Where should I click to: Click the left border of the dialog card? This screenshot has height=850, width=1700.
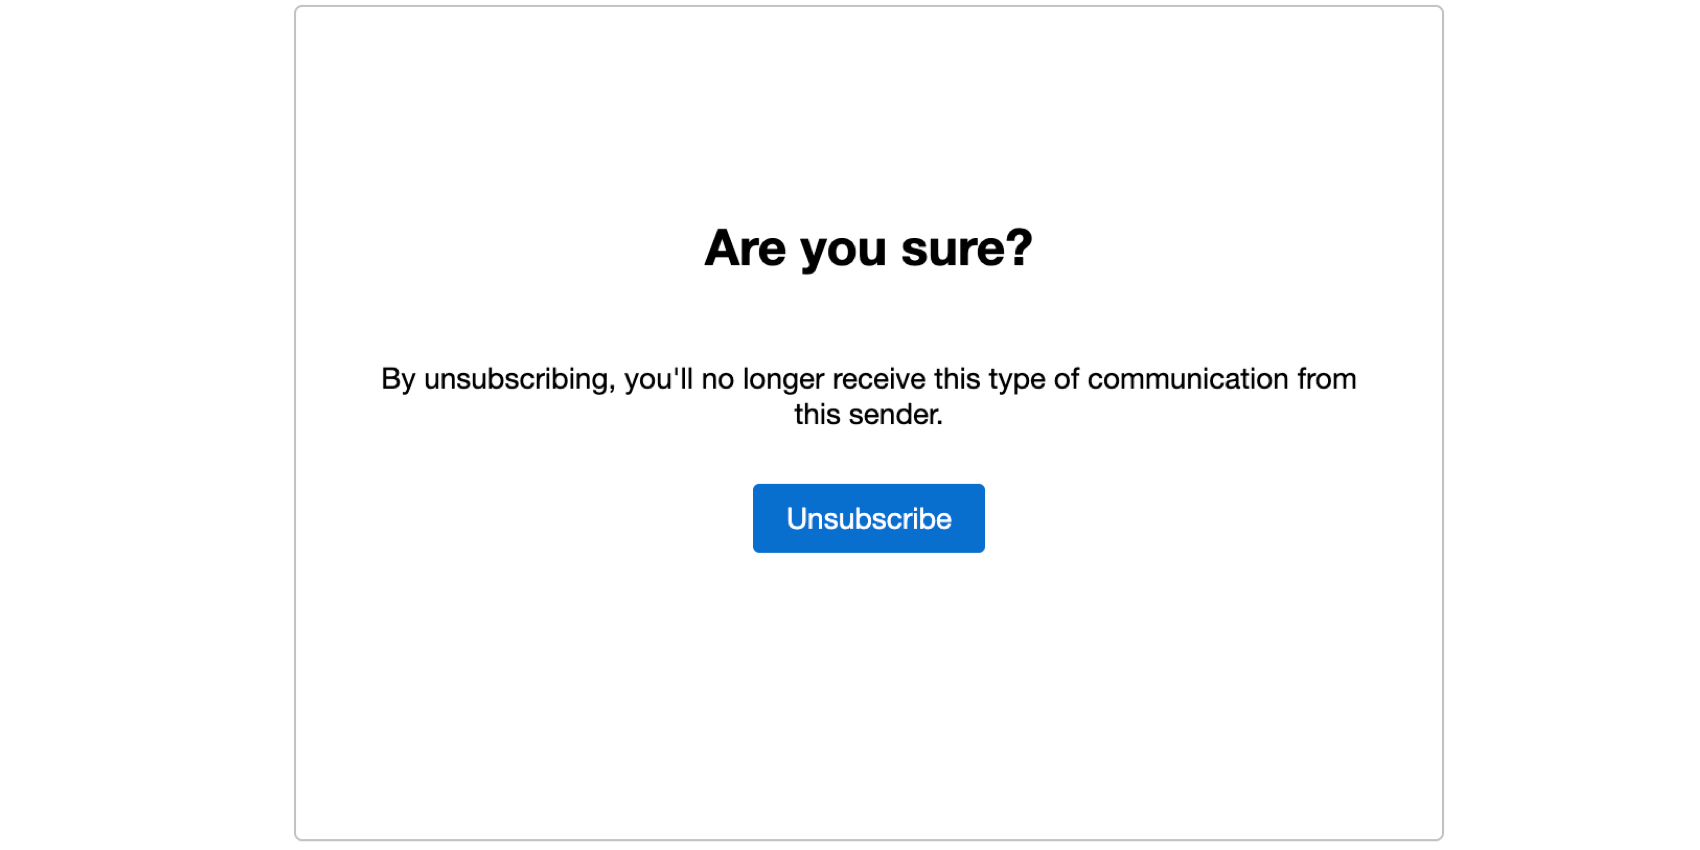point(297,425)
